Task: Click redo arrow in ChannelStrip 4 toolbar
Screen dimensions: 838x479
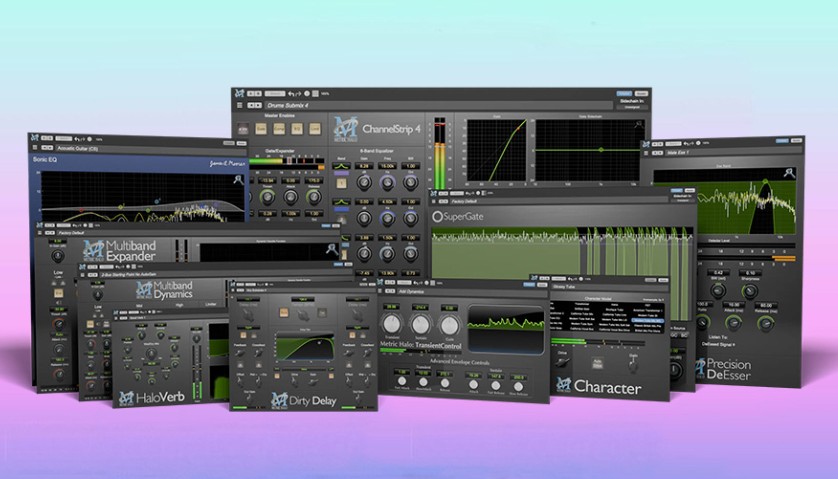Action: [298, 94]
